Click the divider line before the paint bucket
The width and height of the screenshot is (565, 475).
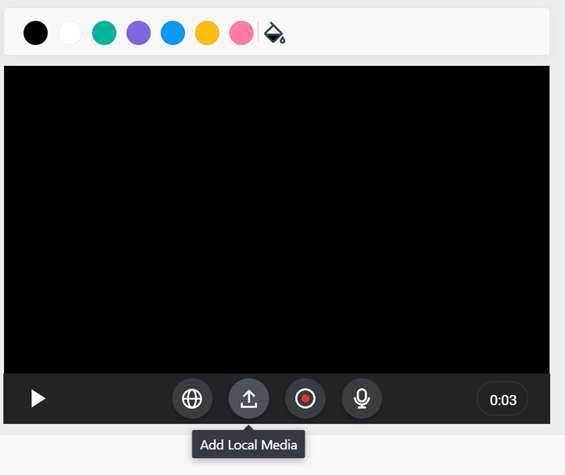(x=258, y=32)
